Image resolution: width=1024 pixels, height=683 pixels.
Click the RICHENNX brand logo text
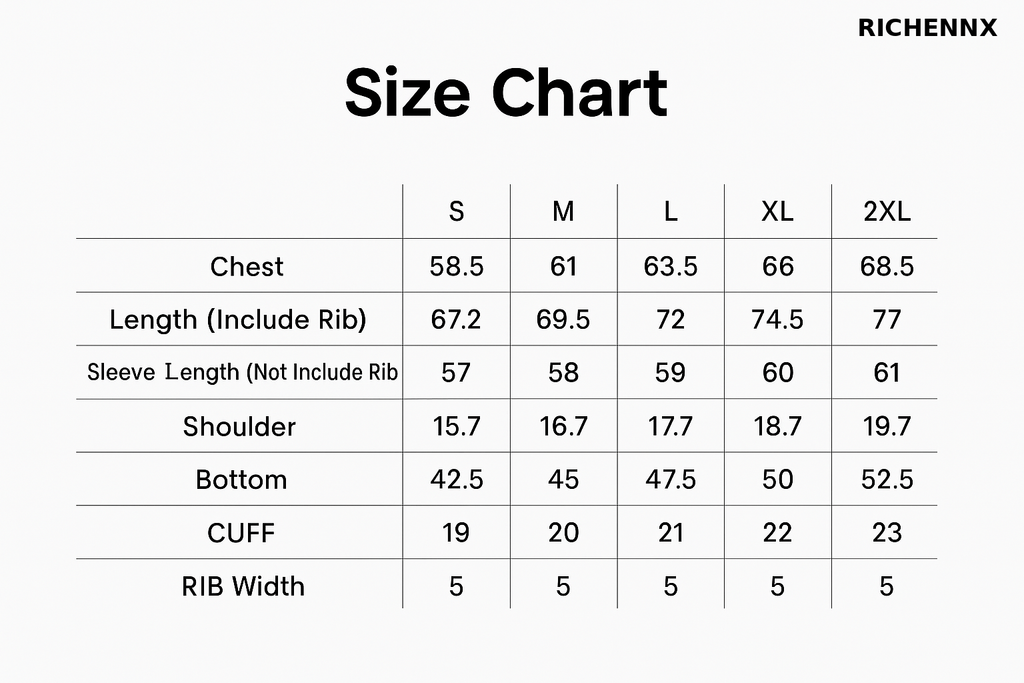(x=927, y=28)
